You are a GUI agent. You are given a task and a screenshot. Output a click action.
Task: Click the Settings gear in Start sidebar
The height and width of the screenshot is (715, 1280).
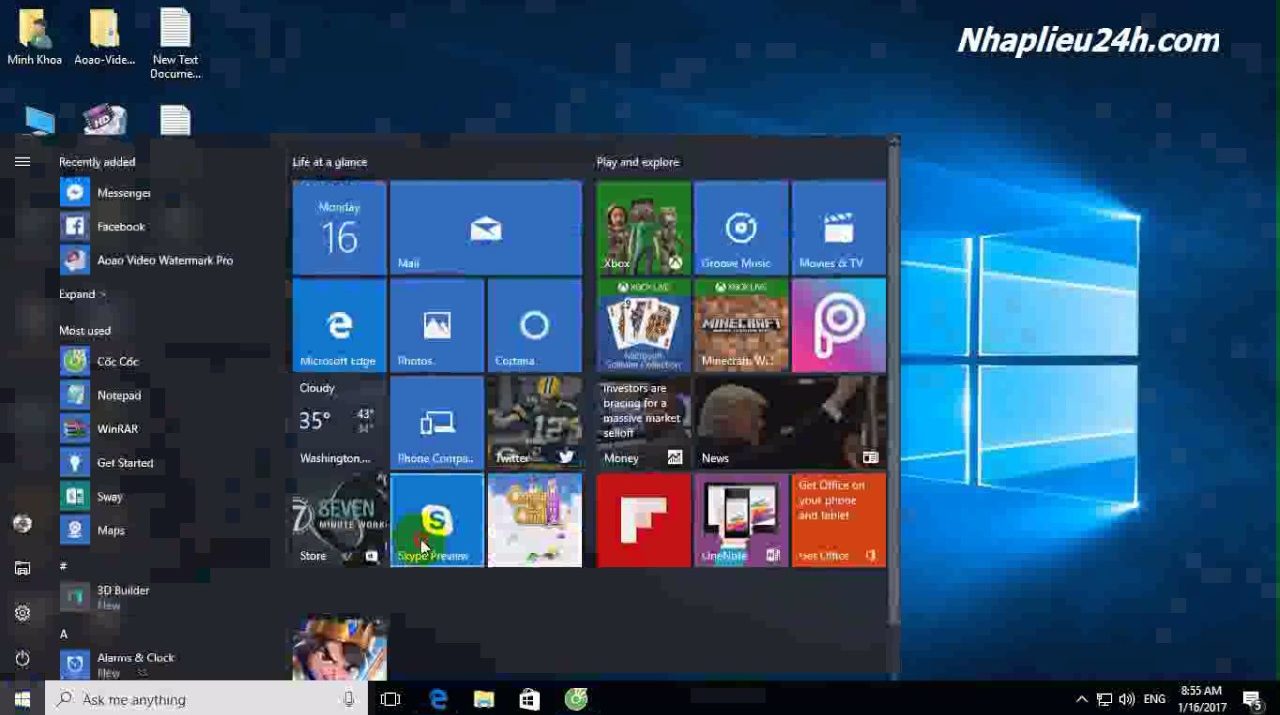click(22, 613)
